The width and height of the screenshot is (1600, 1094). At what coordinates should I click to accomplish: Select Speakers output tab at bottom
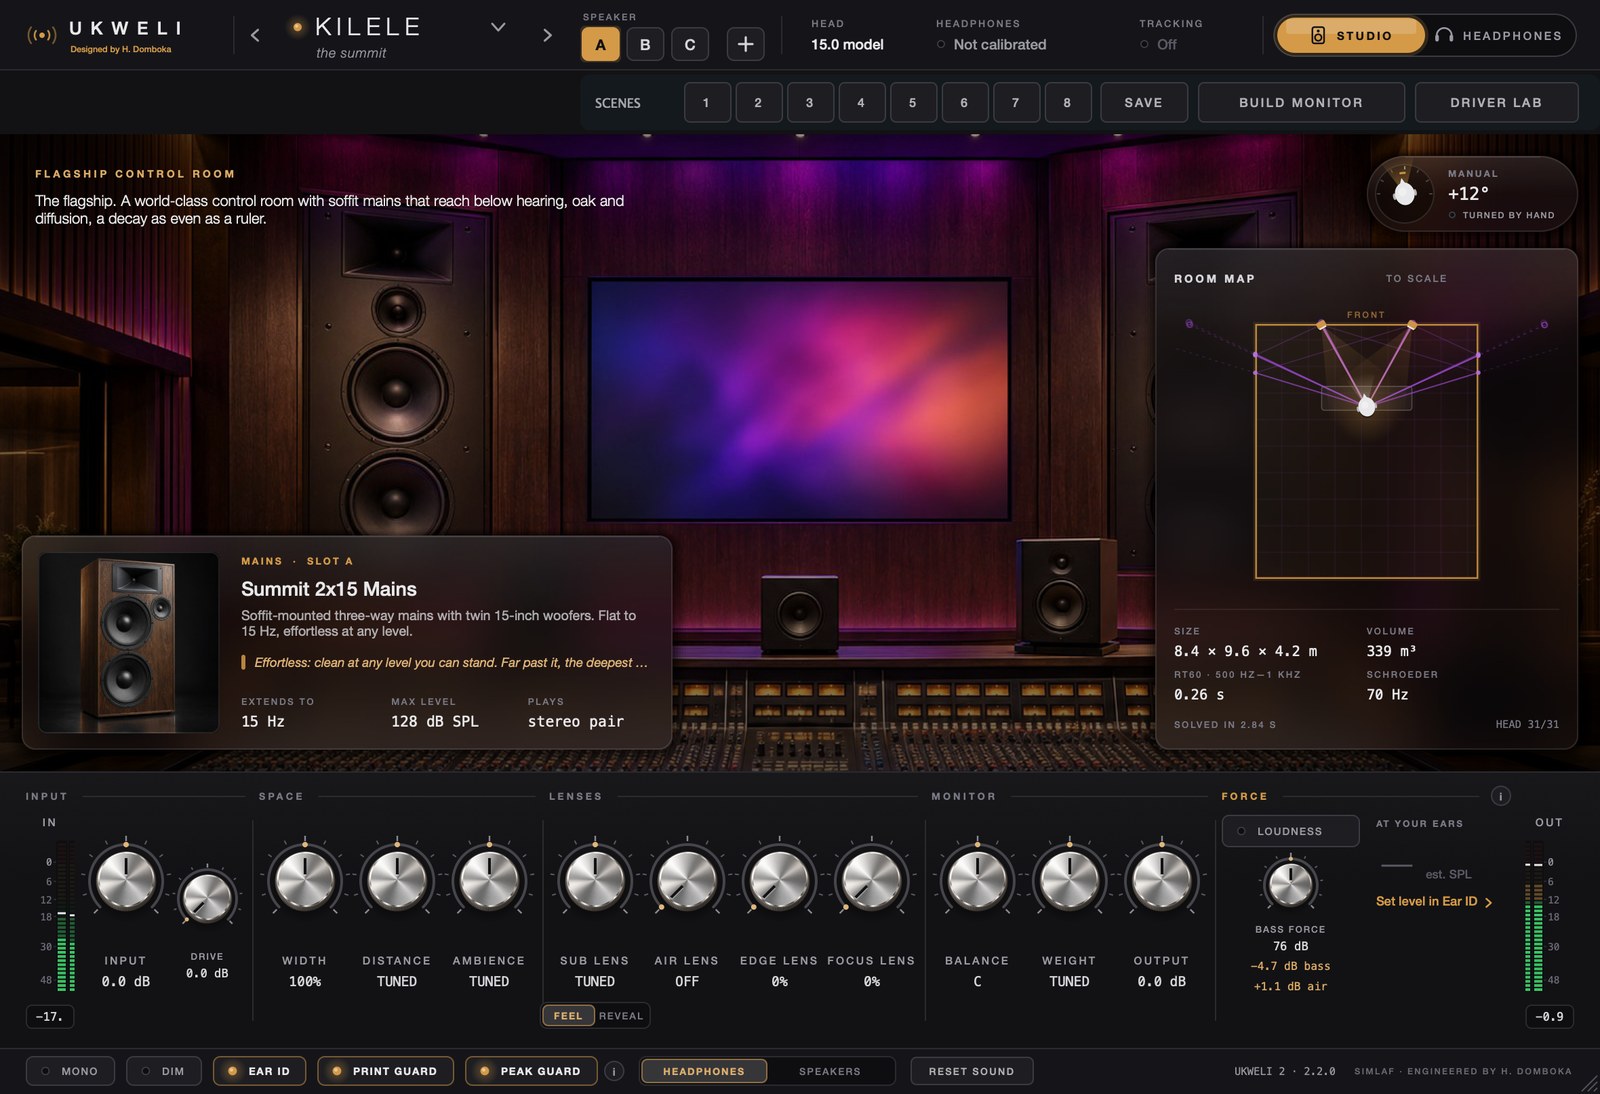point(830,1071)
